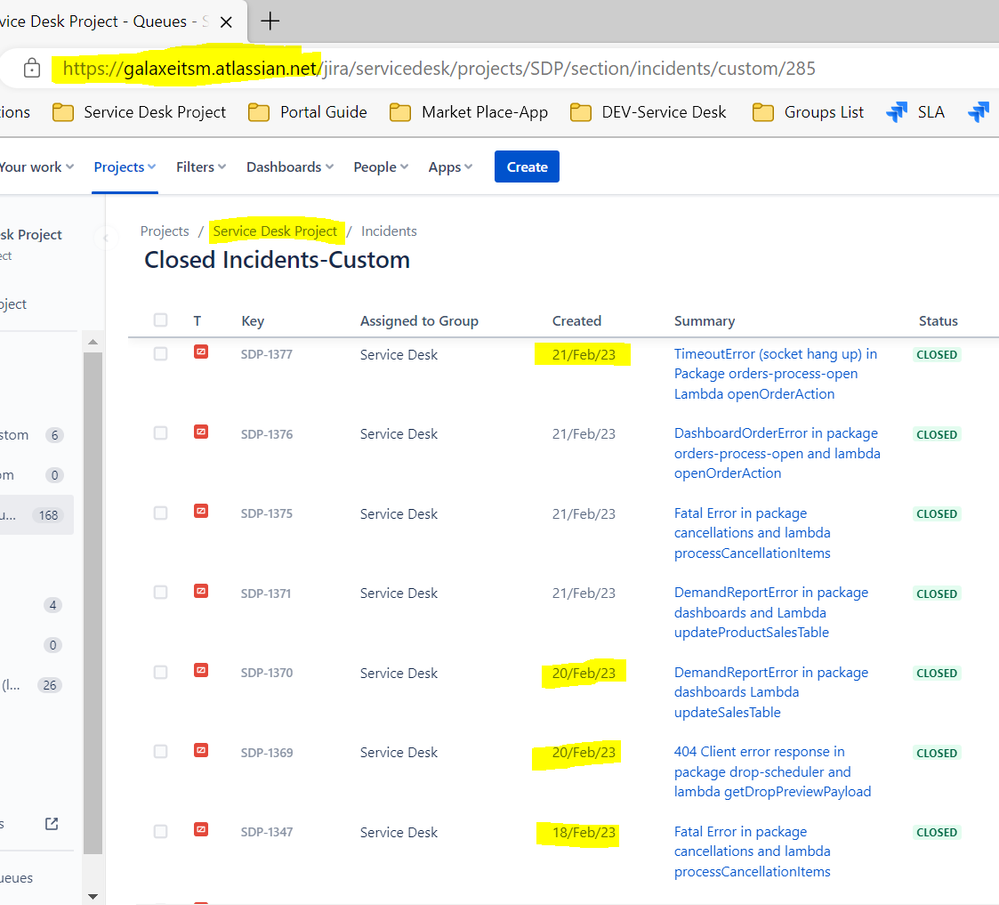The height and width of the screenshot is (905, 999).
Task: Tick the select-all checkbox in table header
Action: point(161,320)
